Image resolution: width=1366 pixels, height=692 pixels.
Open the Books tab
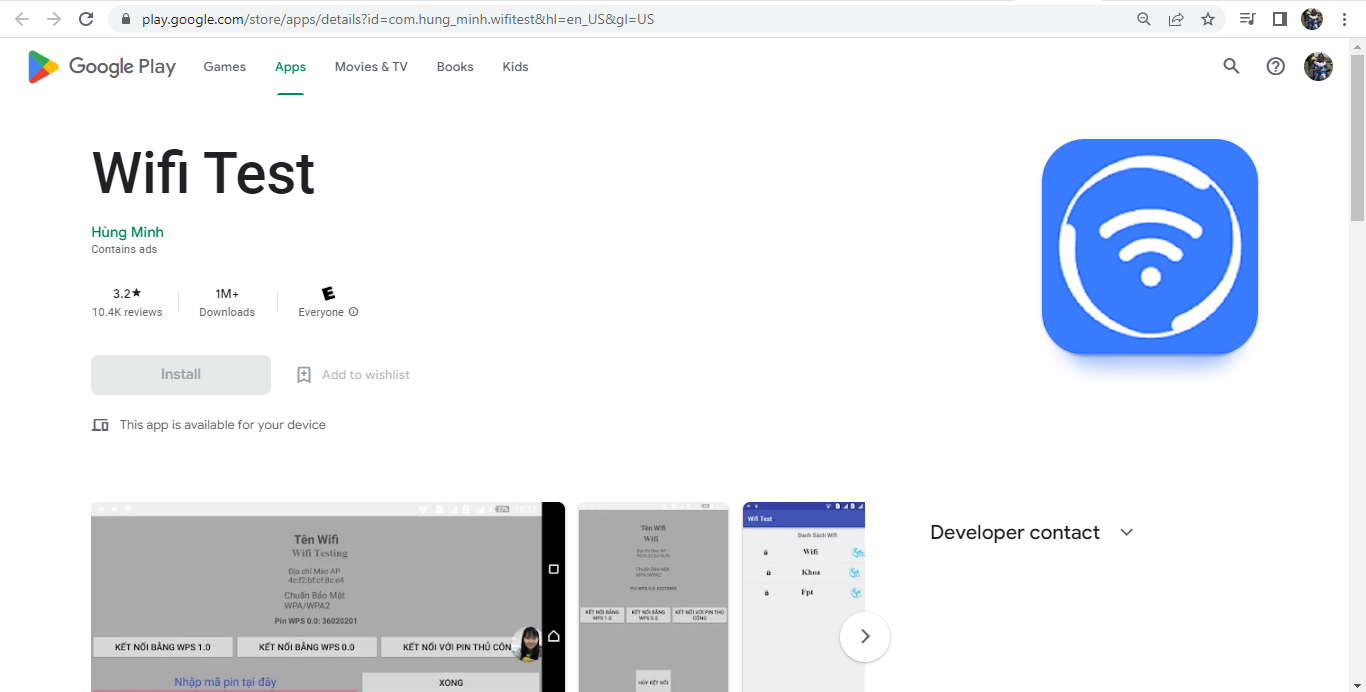coord(455,67)
